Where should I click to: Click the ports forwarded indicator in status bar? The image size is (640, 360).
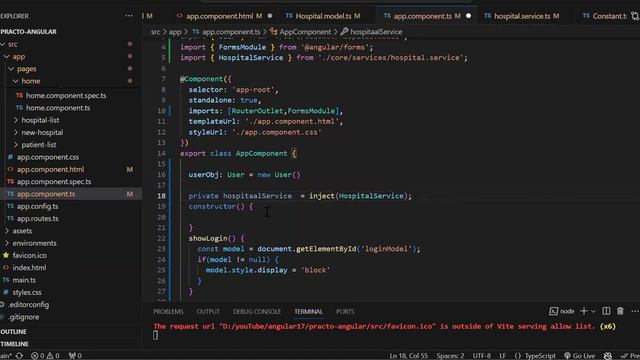[75, 356]
